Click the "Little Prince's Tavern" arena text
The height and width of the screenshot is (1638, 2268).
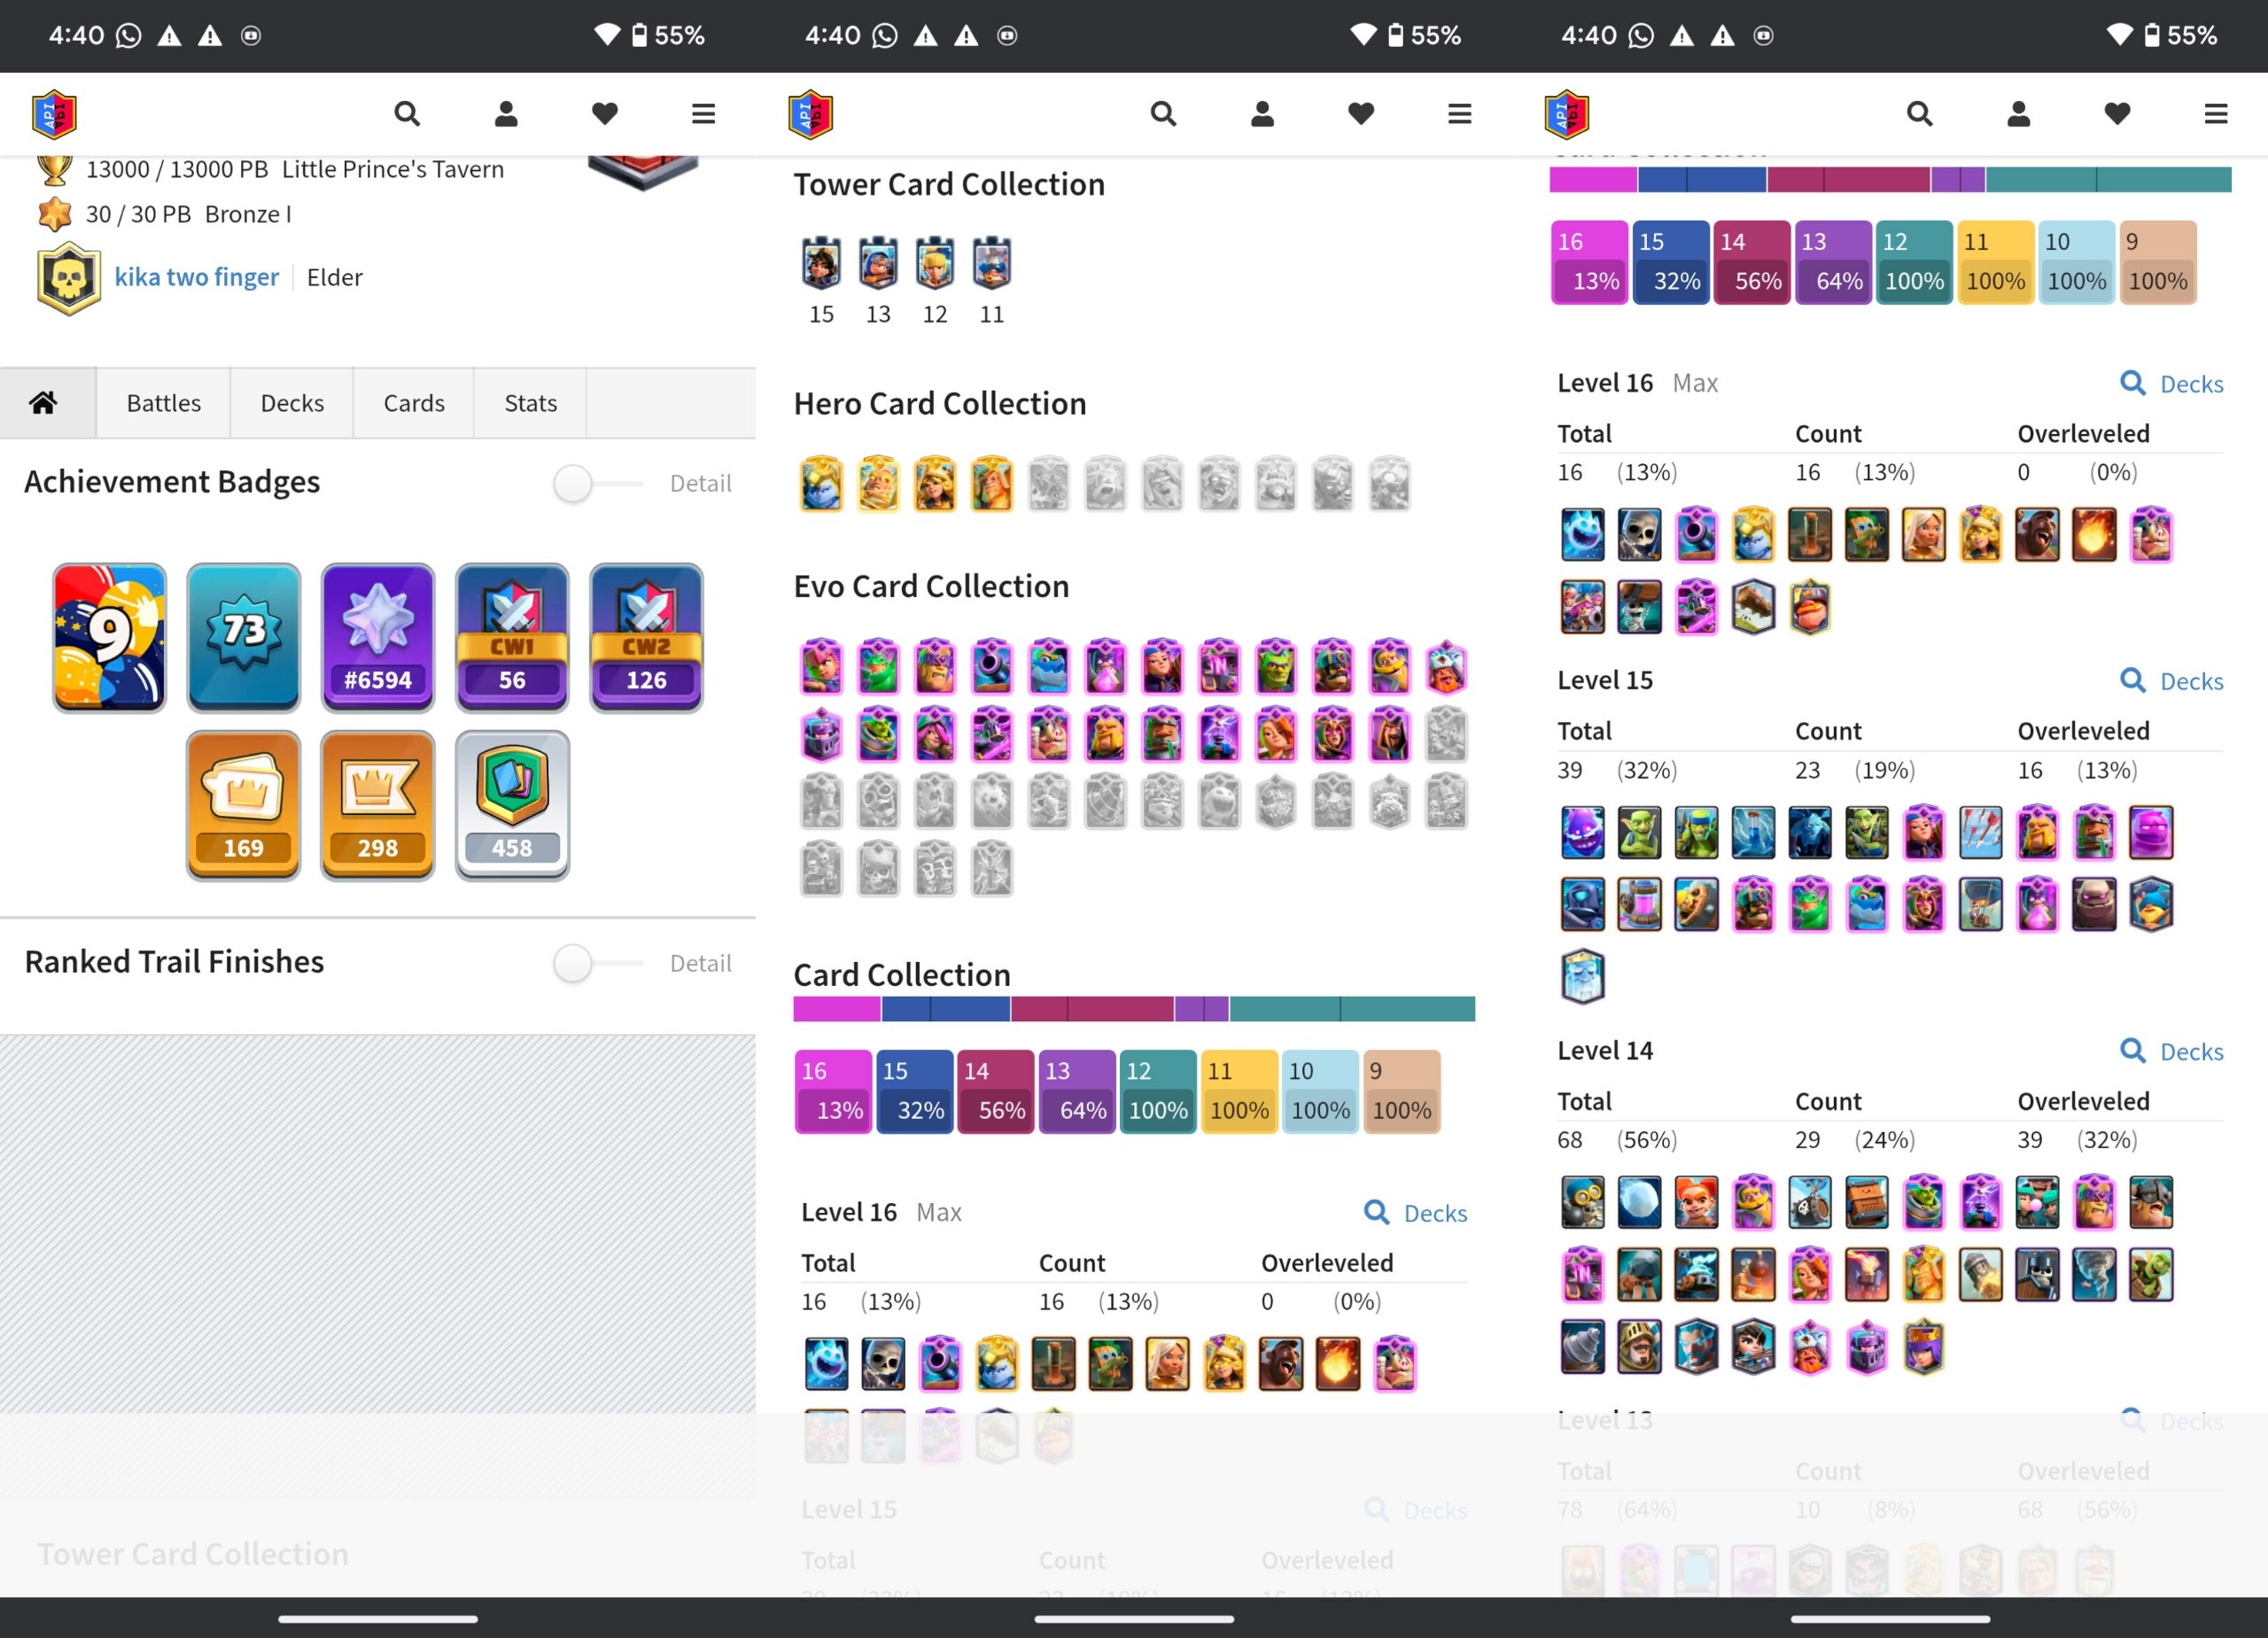click(x=393, y=169)
